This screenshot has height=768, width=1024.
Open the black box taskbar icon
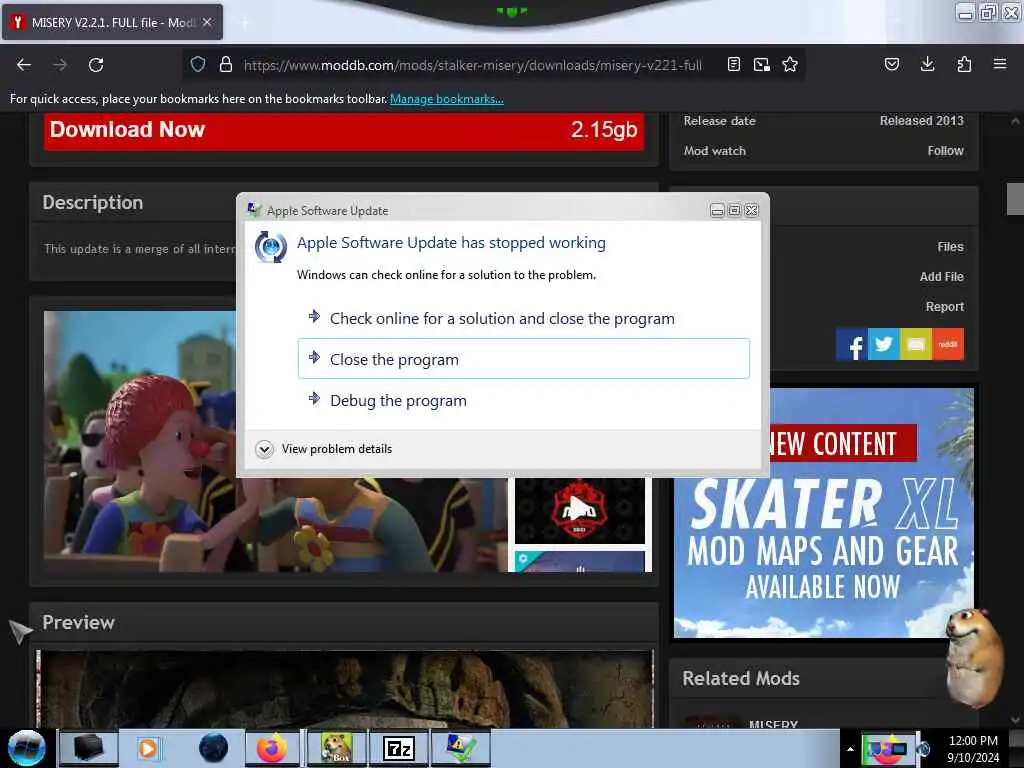tap(88, 748)
